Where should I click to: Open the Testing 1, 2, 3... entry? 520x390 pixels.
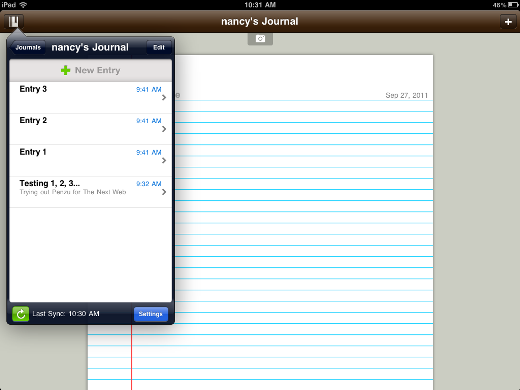(x=91, y=192)
